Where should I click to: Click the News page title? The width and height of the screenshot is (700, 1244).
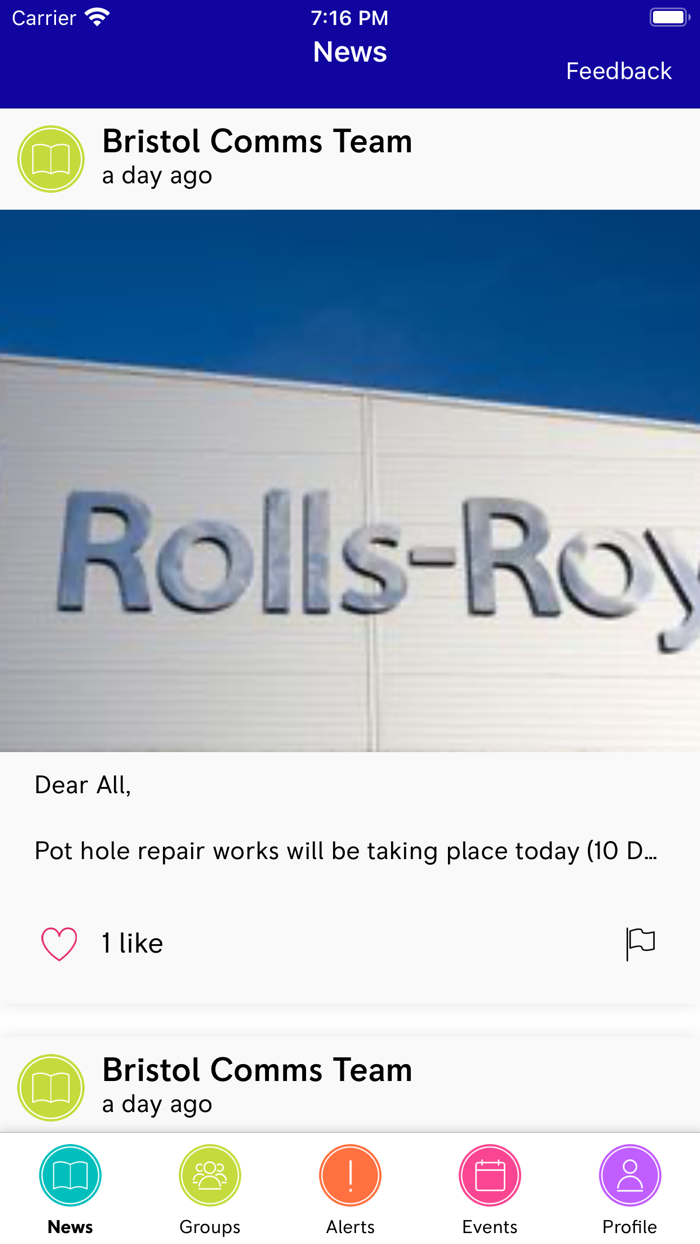click(x=350, y=52)
